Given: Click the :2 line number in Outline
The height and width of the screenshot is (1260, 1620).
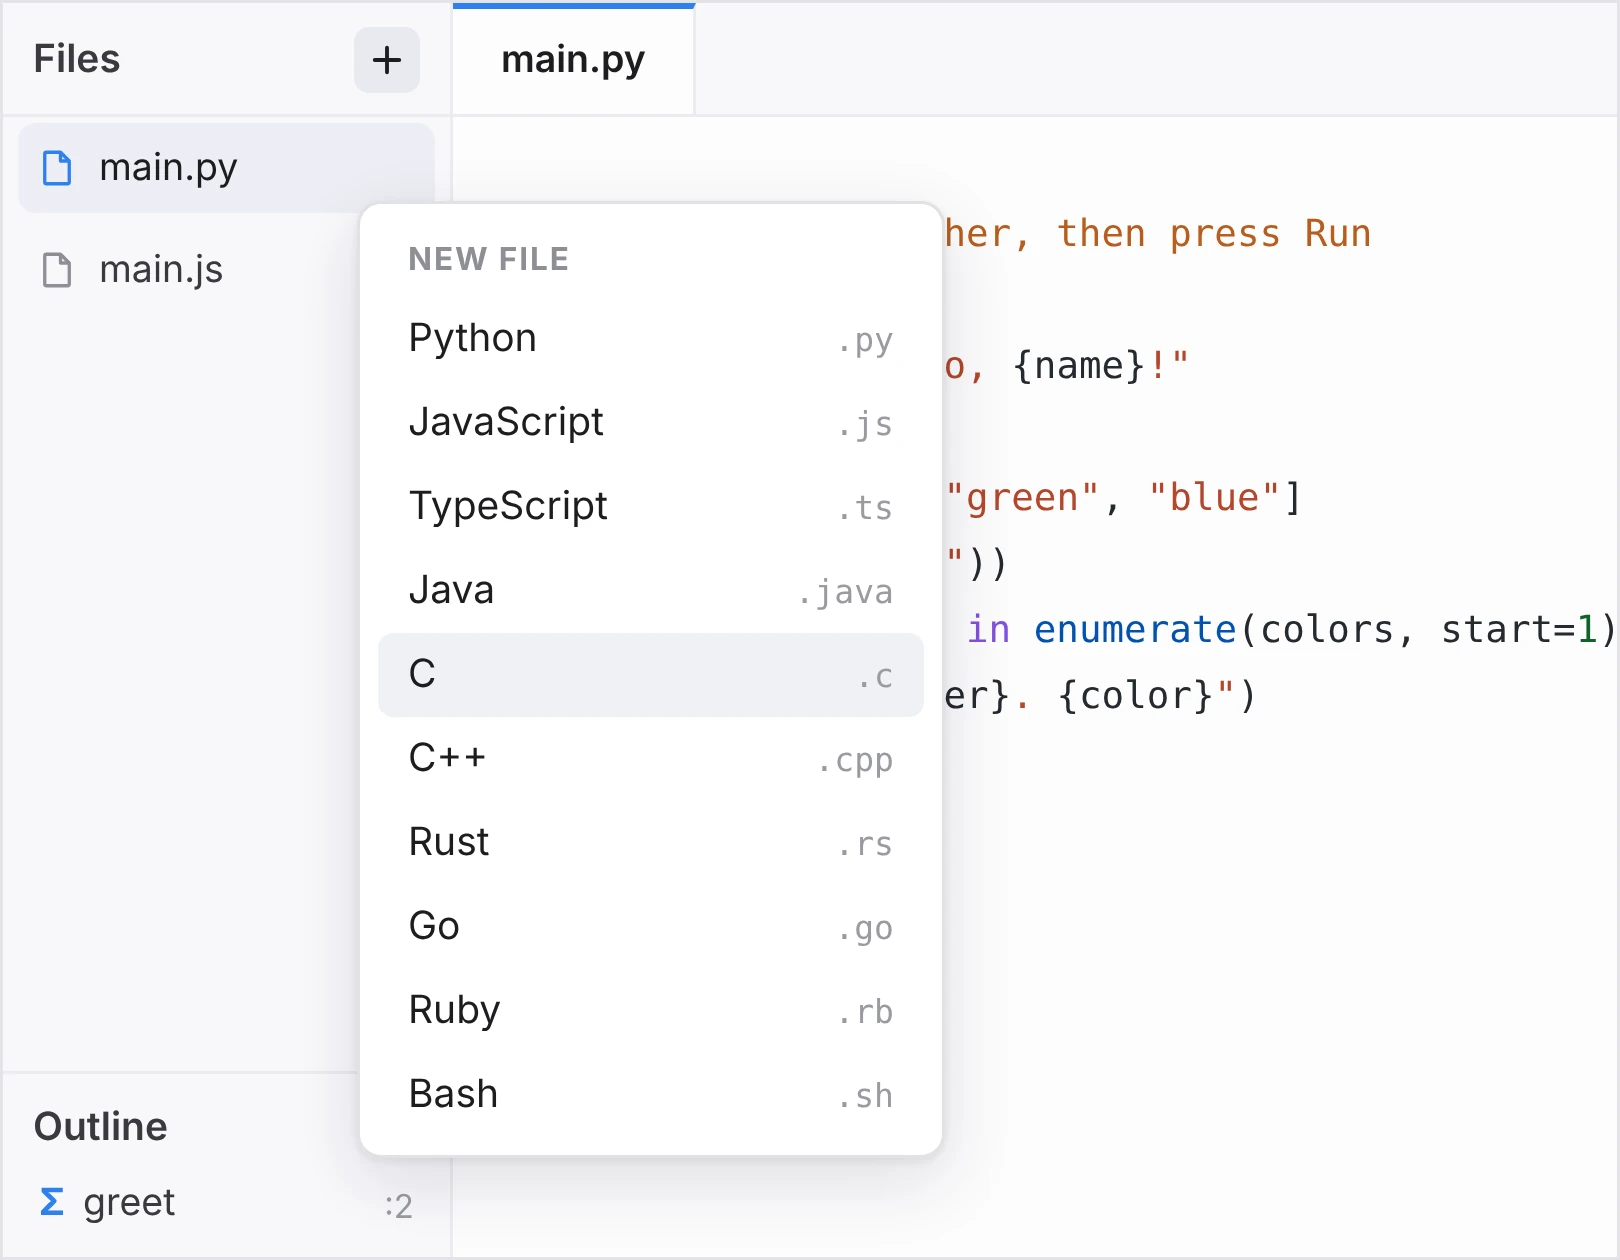Looking at the screenshot, I should [398, 1206].
